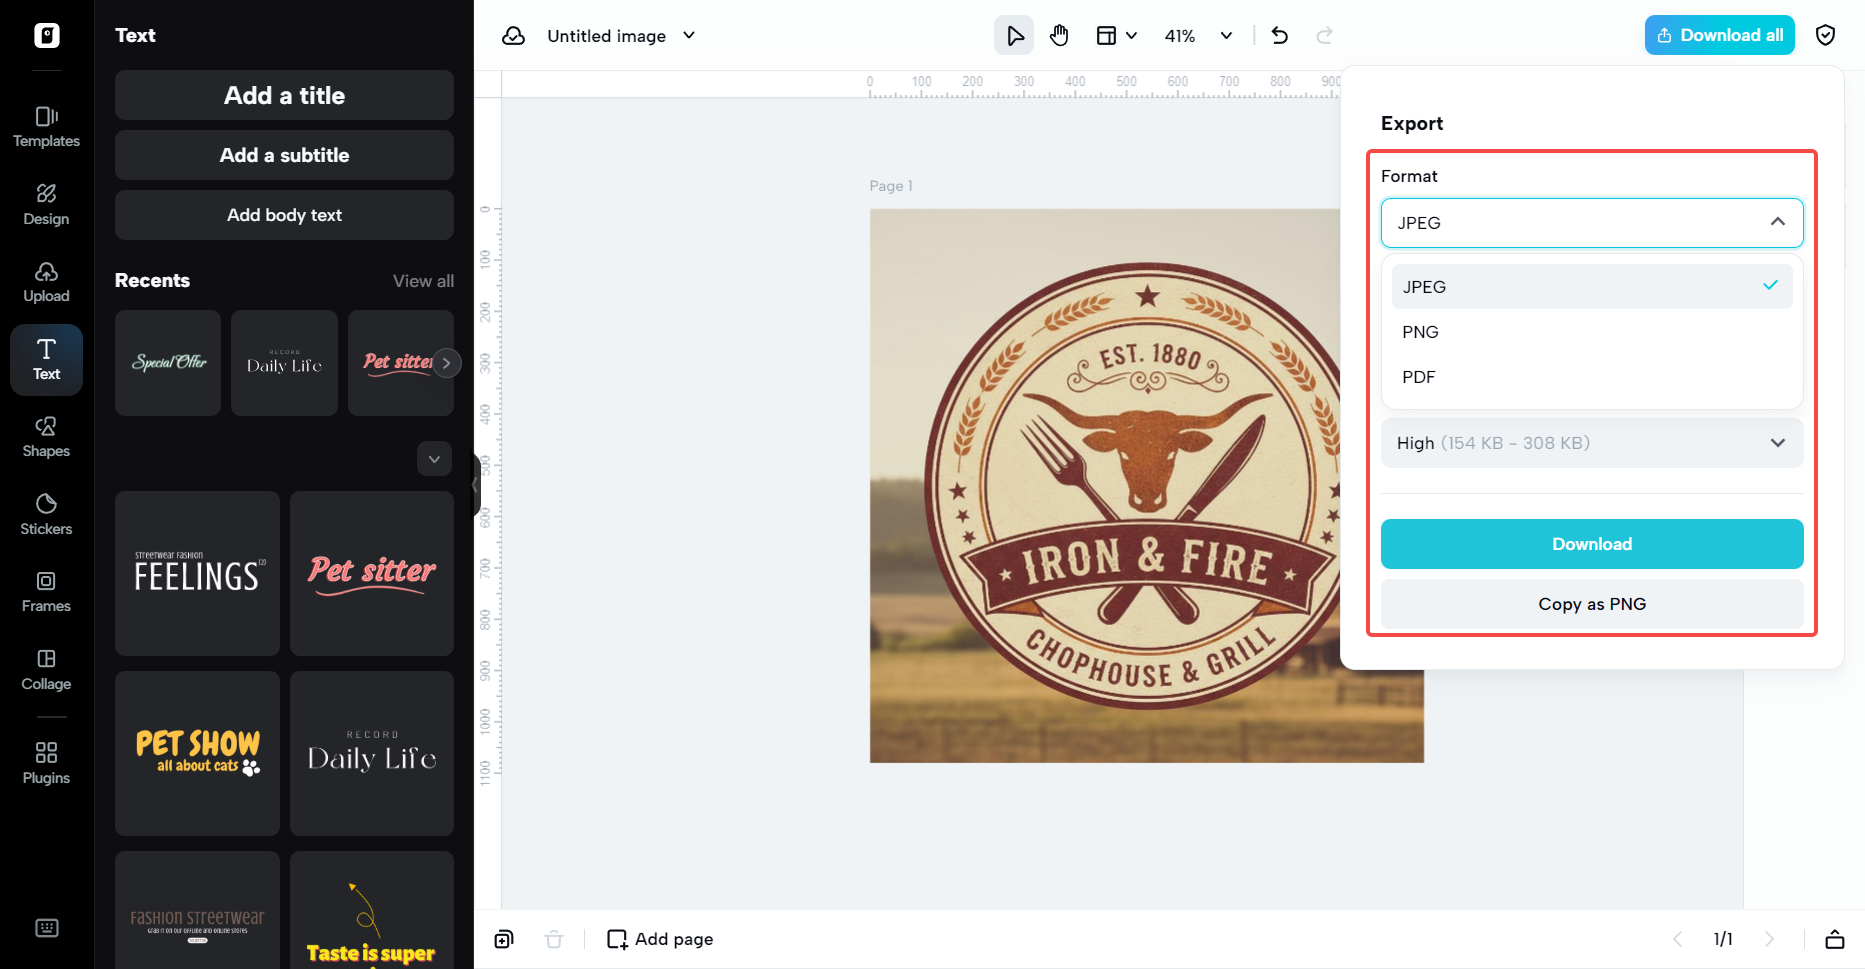This screenshot has width=1865, height=969.
Task: Open the Stickers sidebar panel
Action: 46,515
